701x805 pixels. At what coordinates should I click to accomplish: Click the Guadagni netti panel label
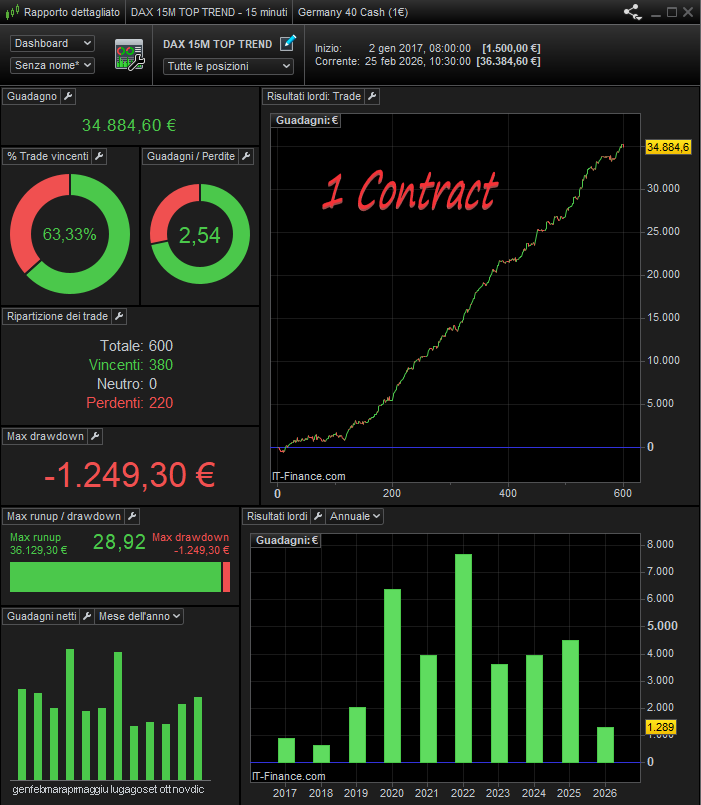(x=41, y=617)
